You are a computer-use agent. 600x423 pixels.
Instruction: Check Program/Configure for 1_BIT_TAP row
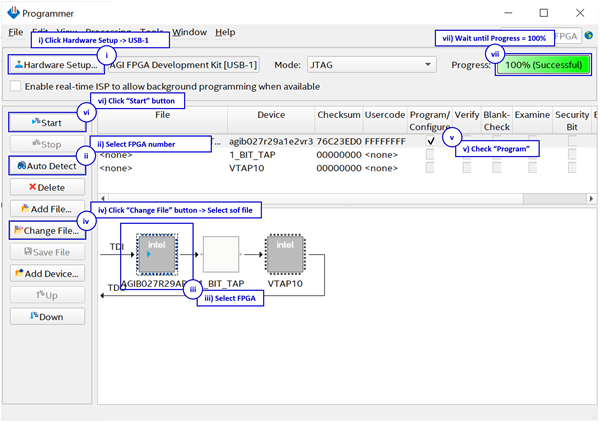[430, 154]
